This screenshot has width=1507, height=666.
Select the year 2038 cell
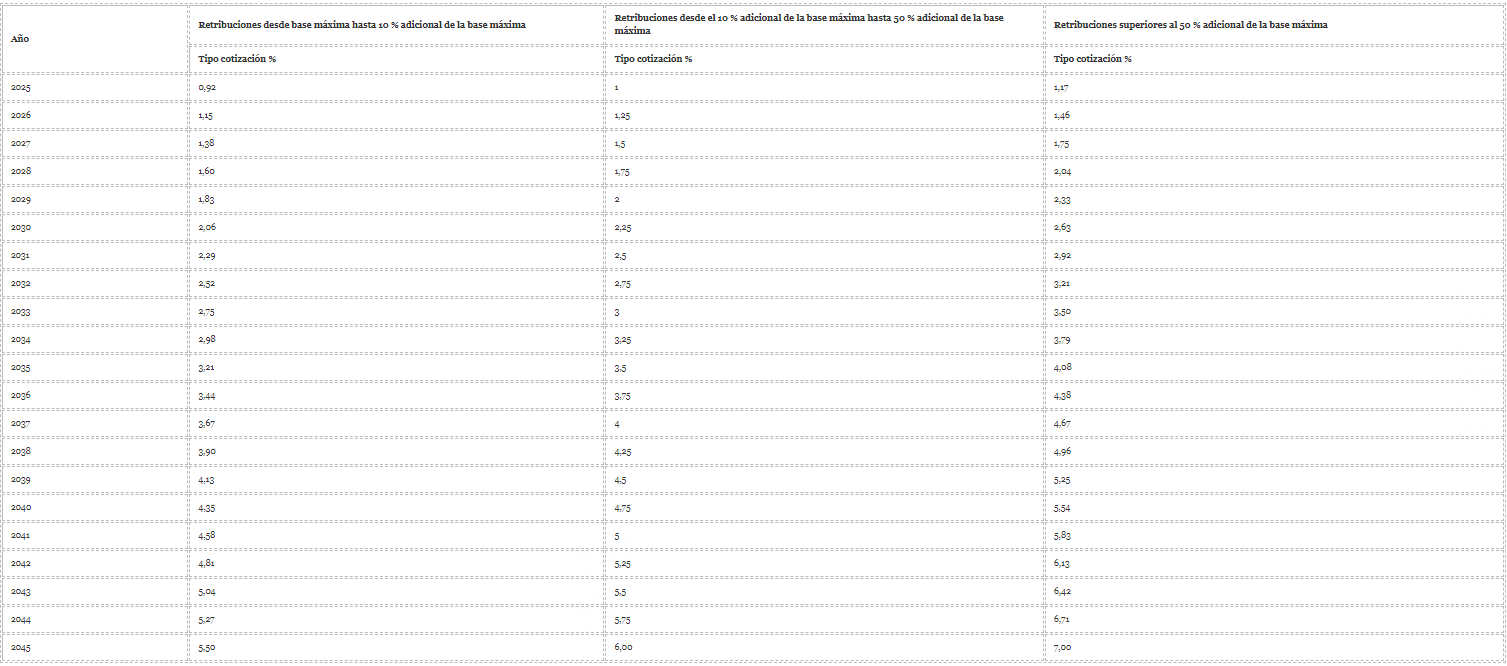point(21,452)
